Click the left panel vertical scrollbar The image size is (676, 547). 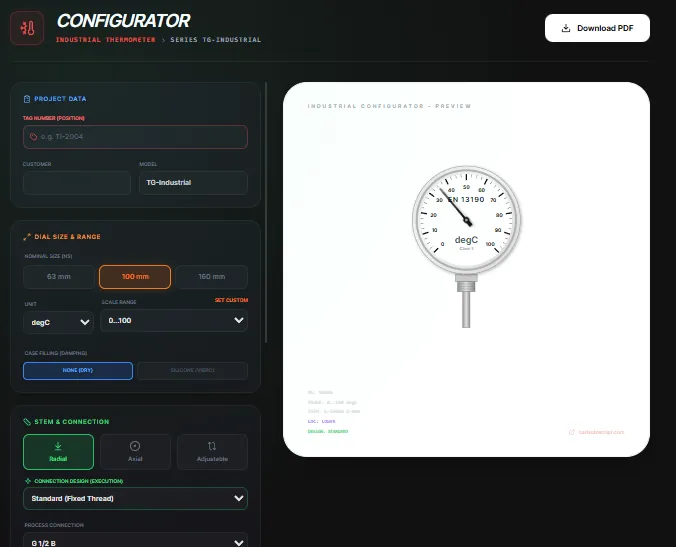click(266, 213)
